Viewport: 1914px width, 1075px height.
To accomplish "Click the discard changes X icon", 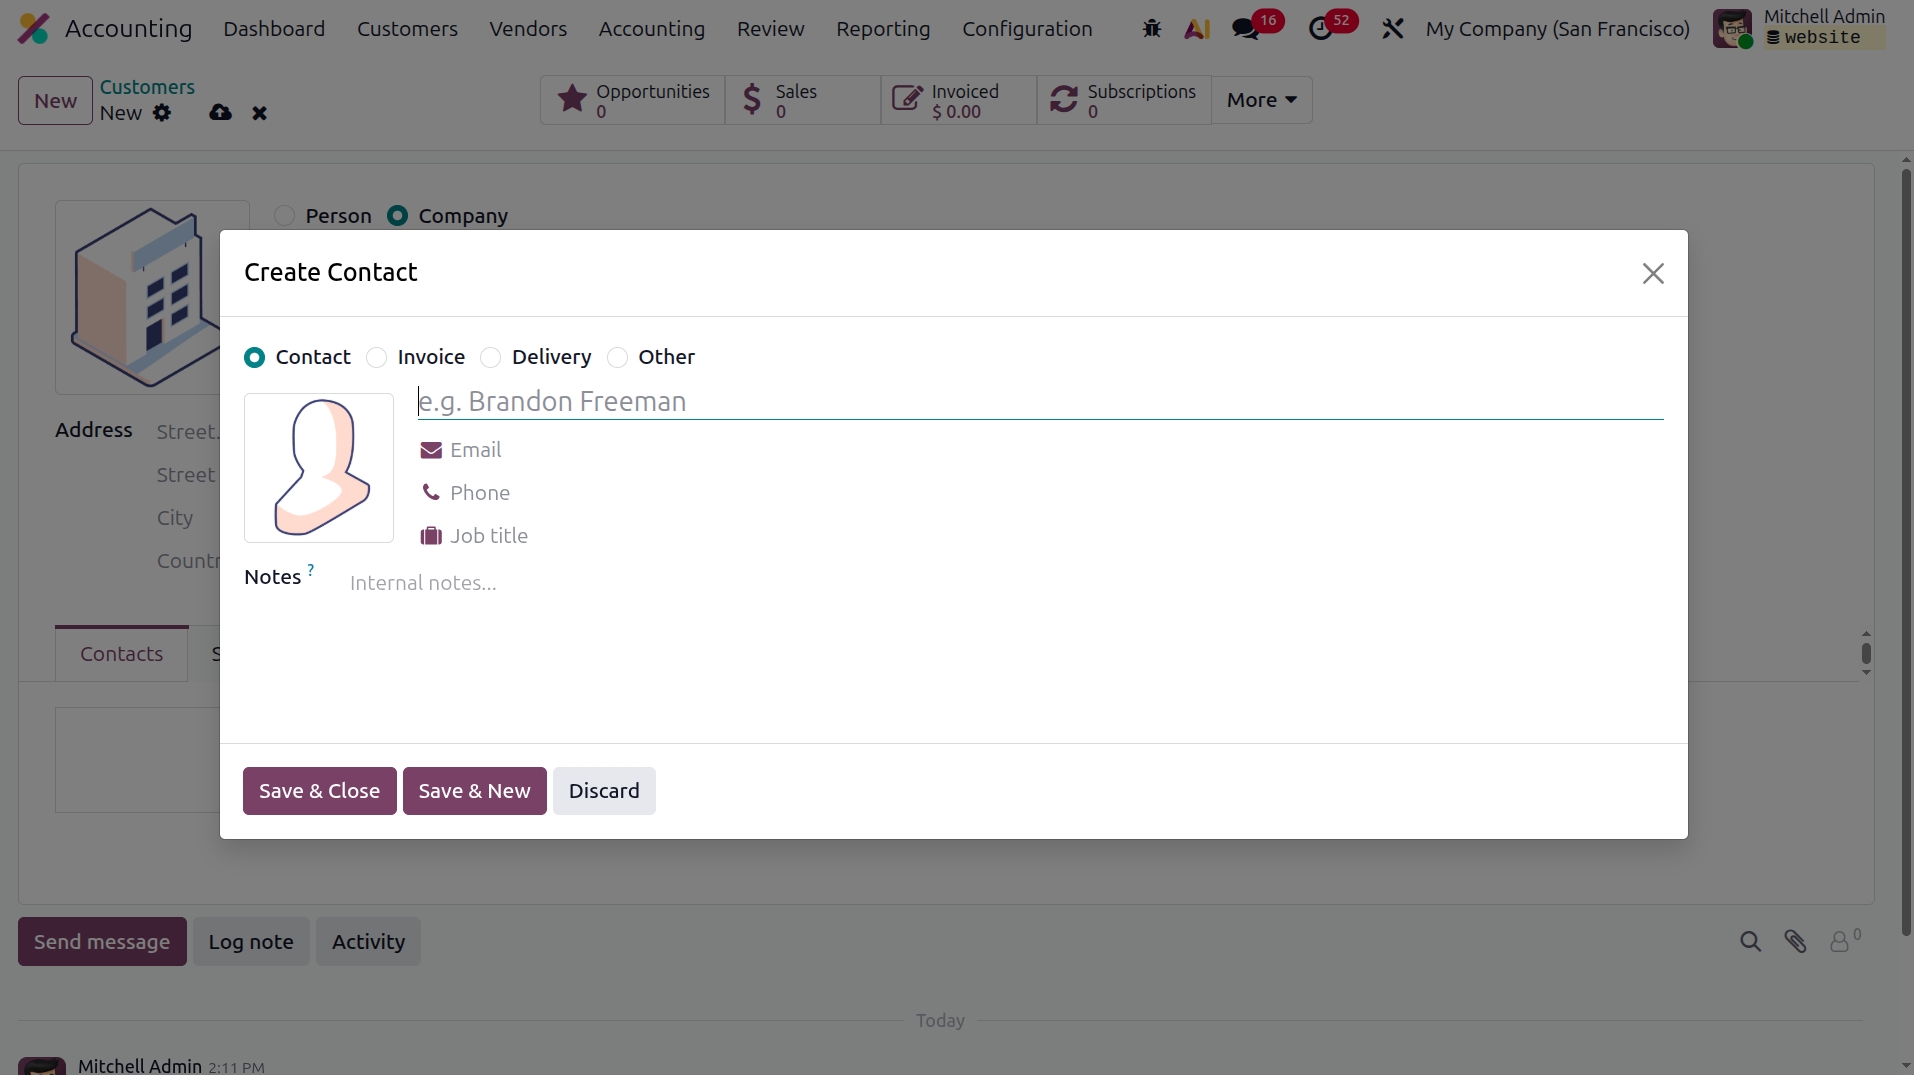I will 260,113.
